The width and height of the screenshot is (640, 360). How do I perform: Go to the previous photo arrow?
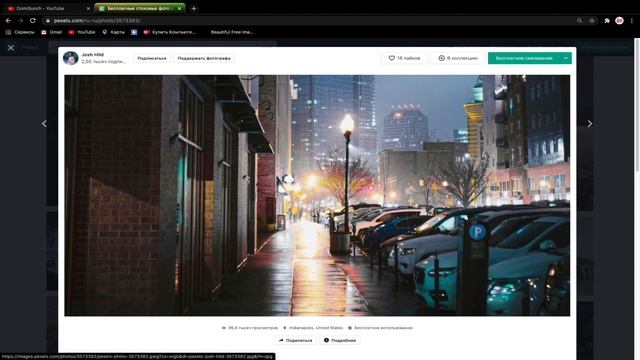click(44, 123)
